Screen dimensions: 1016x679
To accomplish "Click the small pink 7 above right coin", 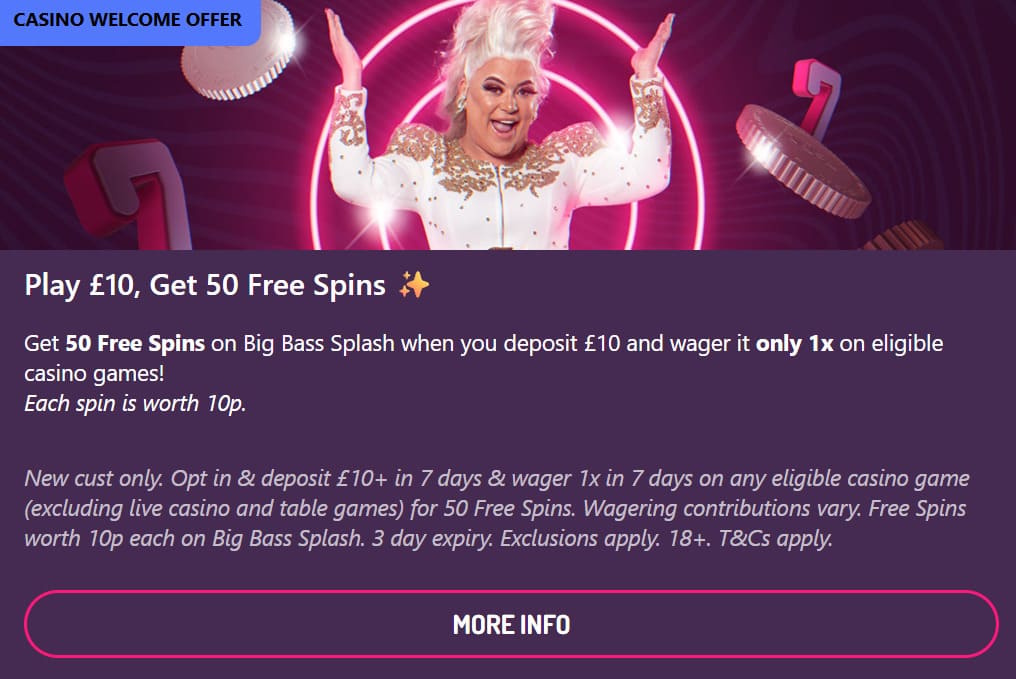I will click(816, 95).
